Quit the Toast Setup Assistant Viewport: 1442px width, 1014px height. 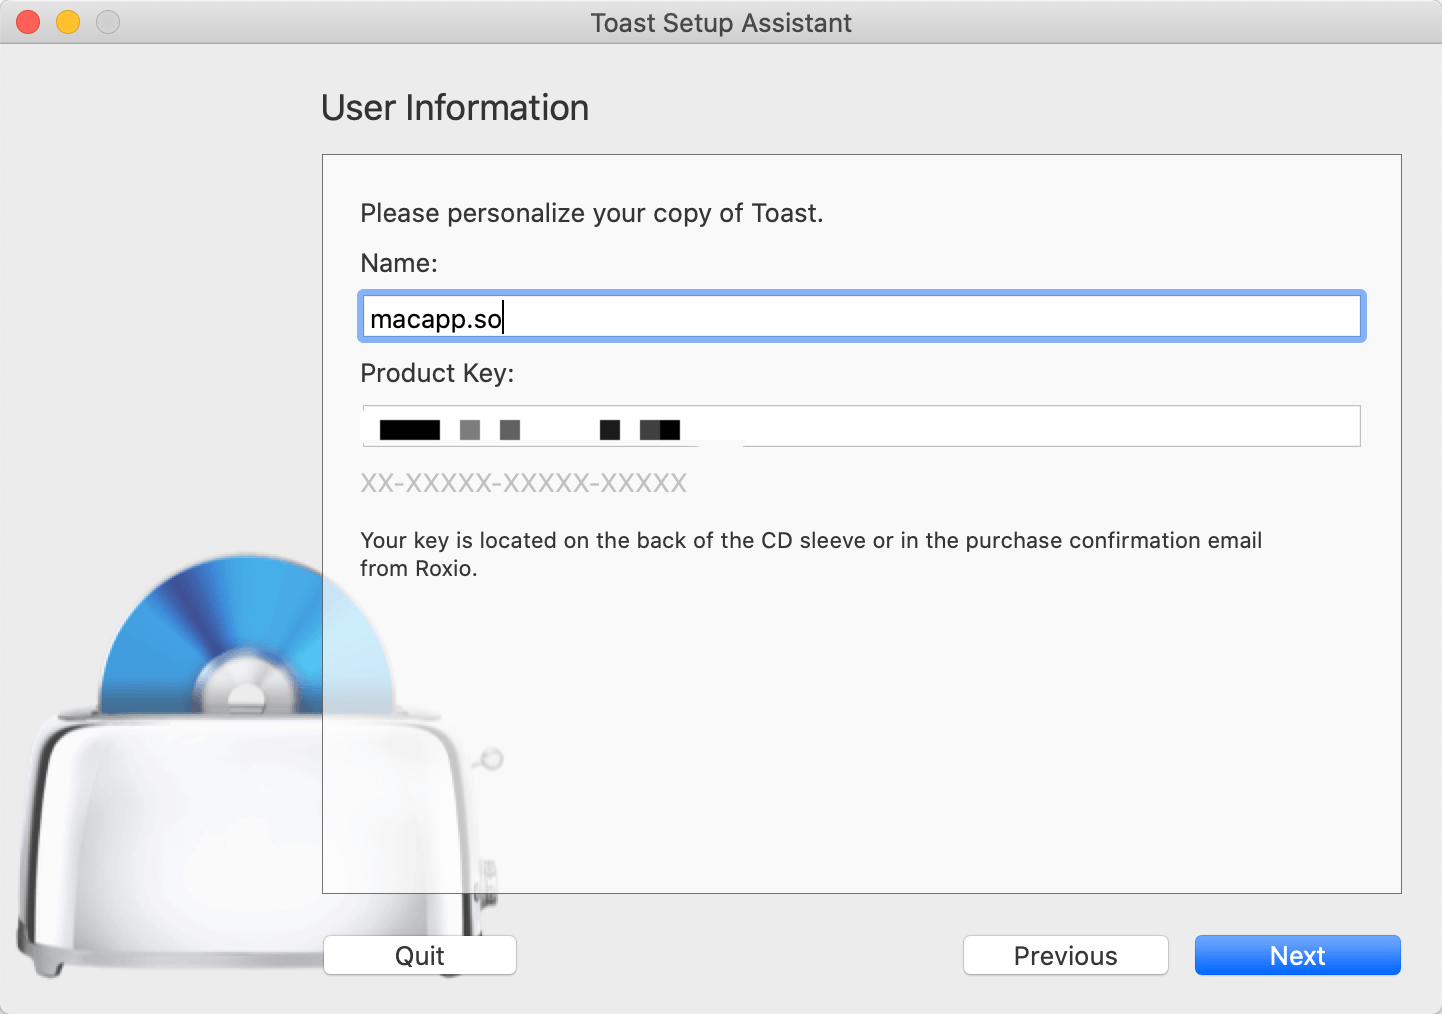[x=419, y=956]
